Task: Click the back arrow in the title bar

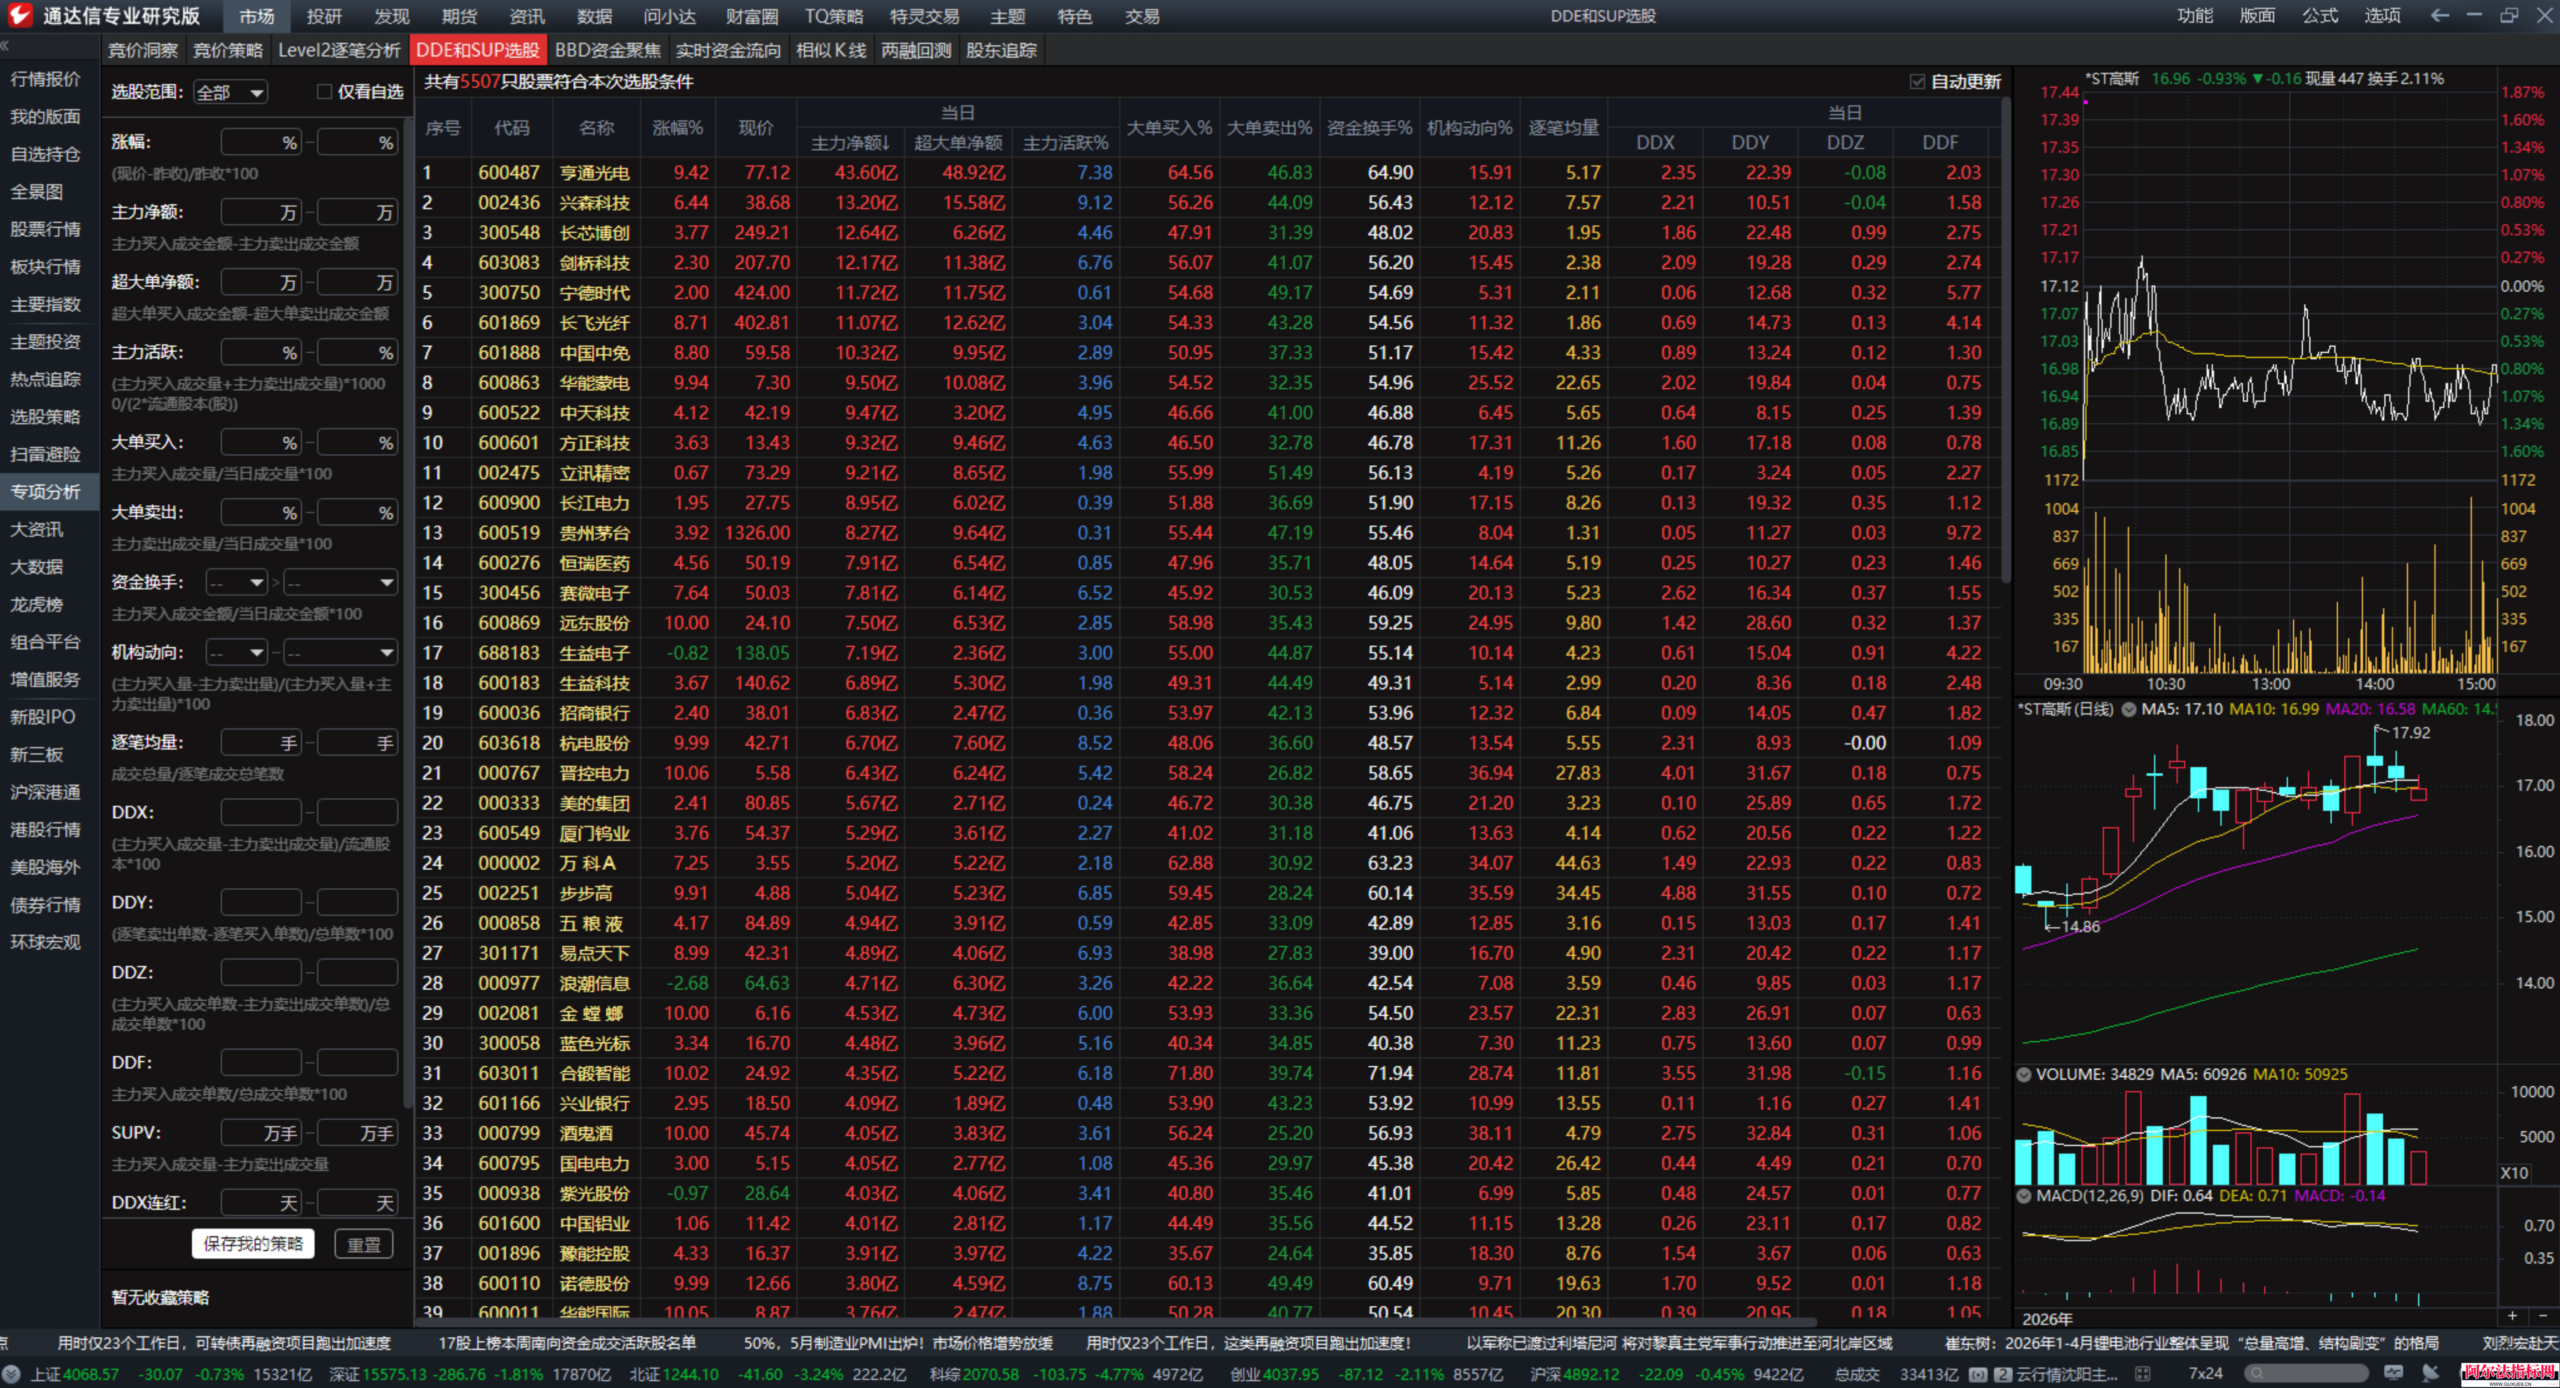Action: tap(2440, 16)
